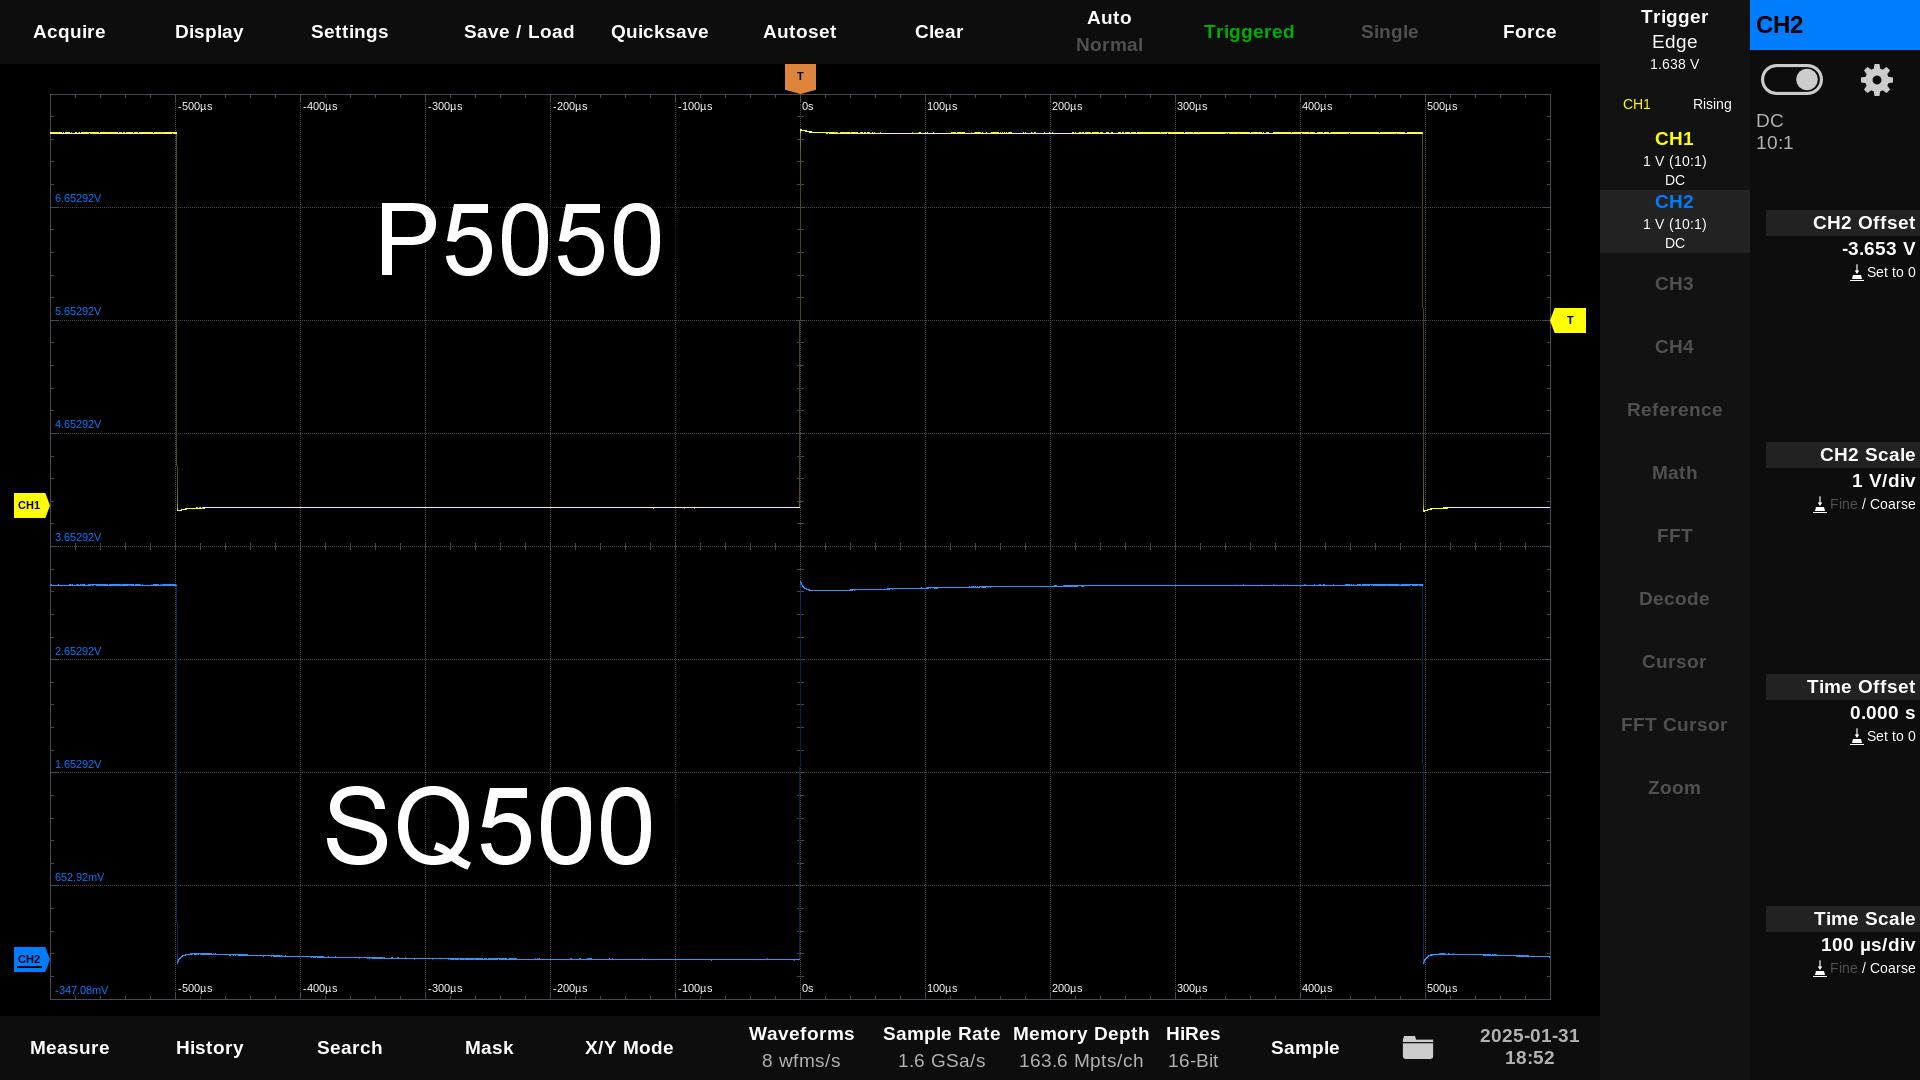
Task: Open the Reference panel
Action: pyautogui.click(x=1674, y=410)
